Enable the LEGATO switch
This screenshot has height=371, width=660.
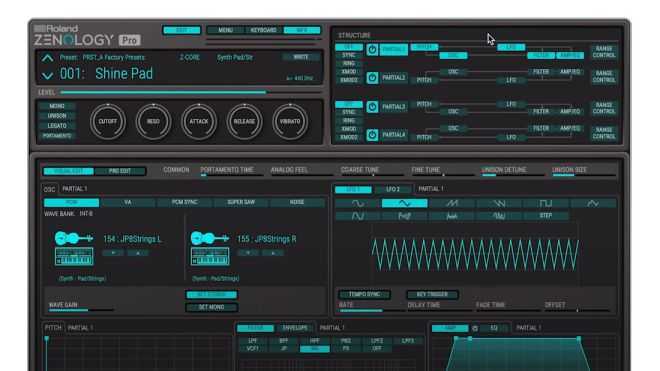click(57, 126)
